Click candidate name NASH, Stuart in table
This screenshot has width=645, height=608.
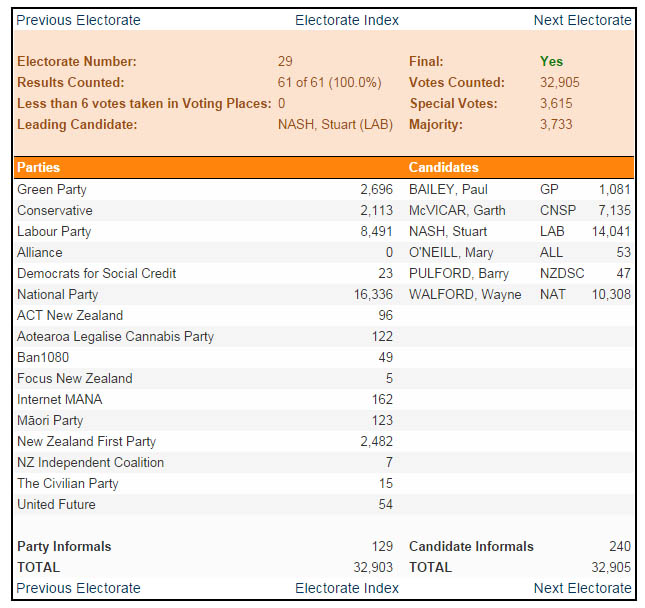pos(448,231)
